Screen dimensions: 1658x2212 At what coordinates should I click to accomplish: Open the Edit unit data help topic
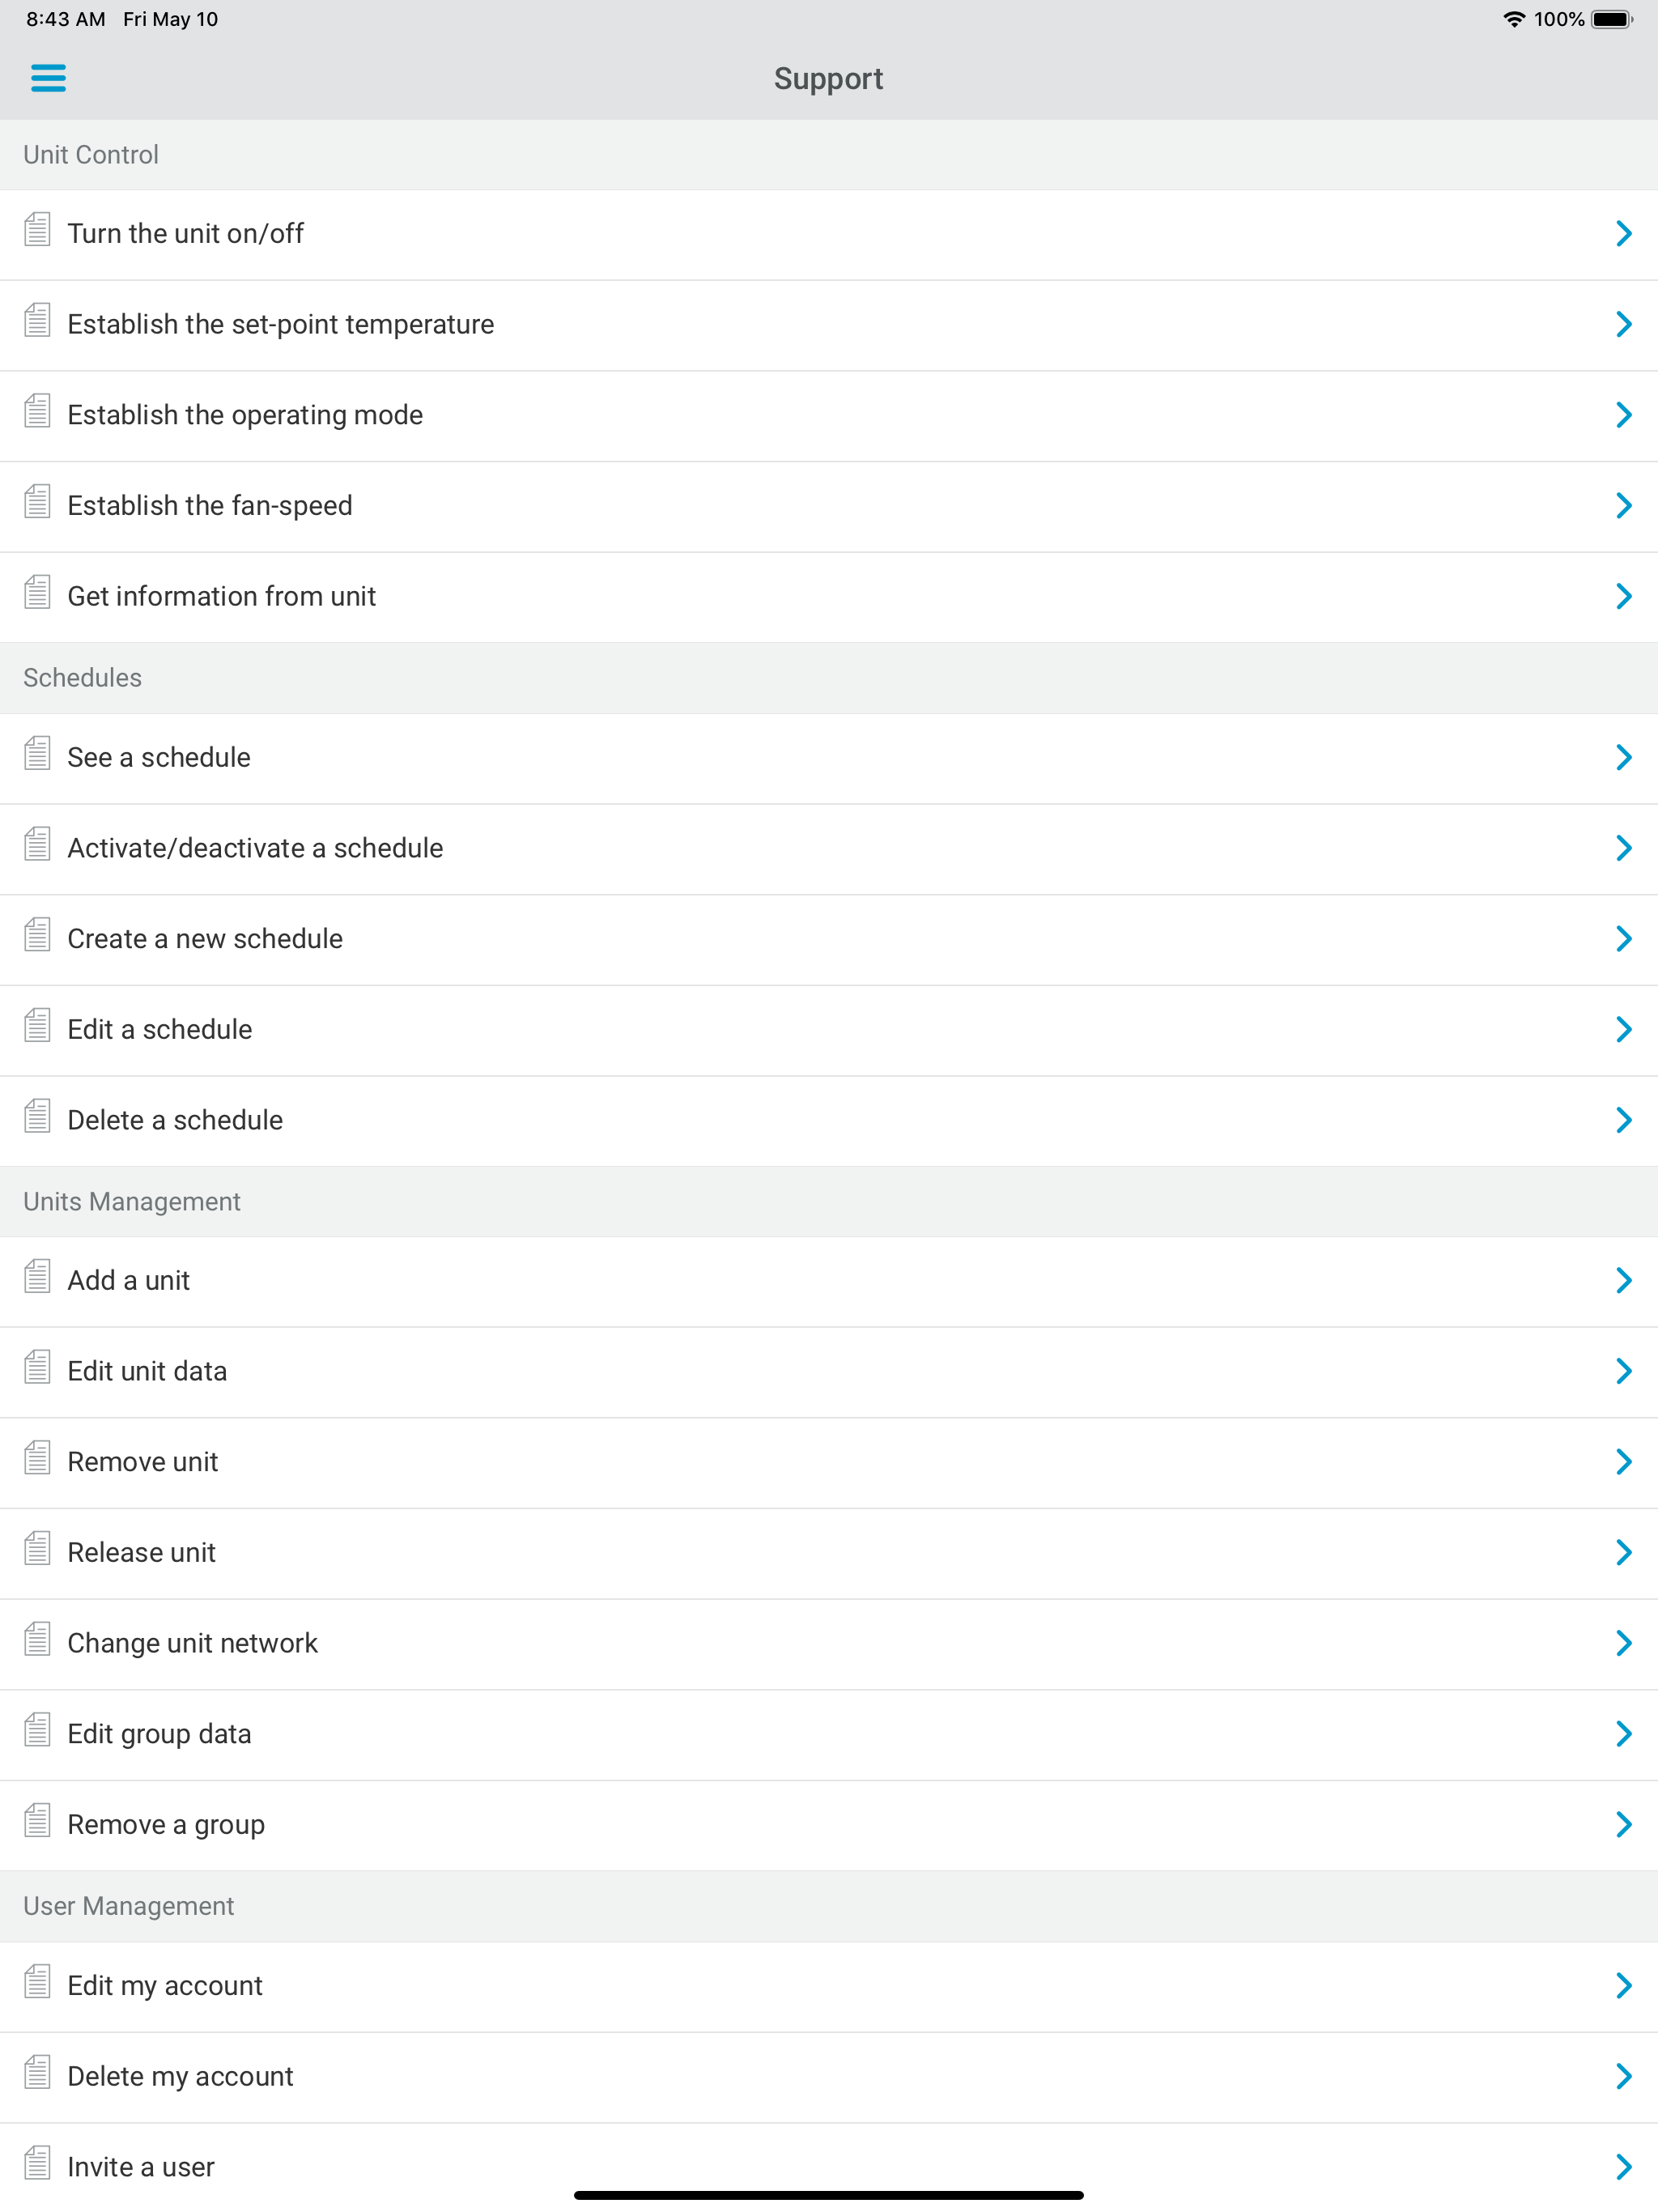tap(829, 1372)
